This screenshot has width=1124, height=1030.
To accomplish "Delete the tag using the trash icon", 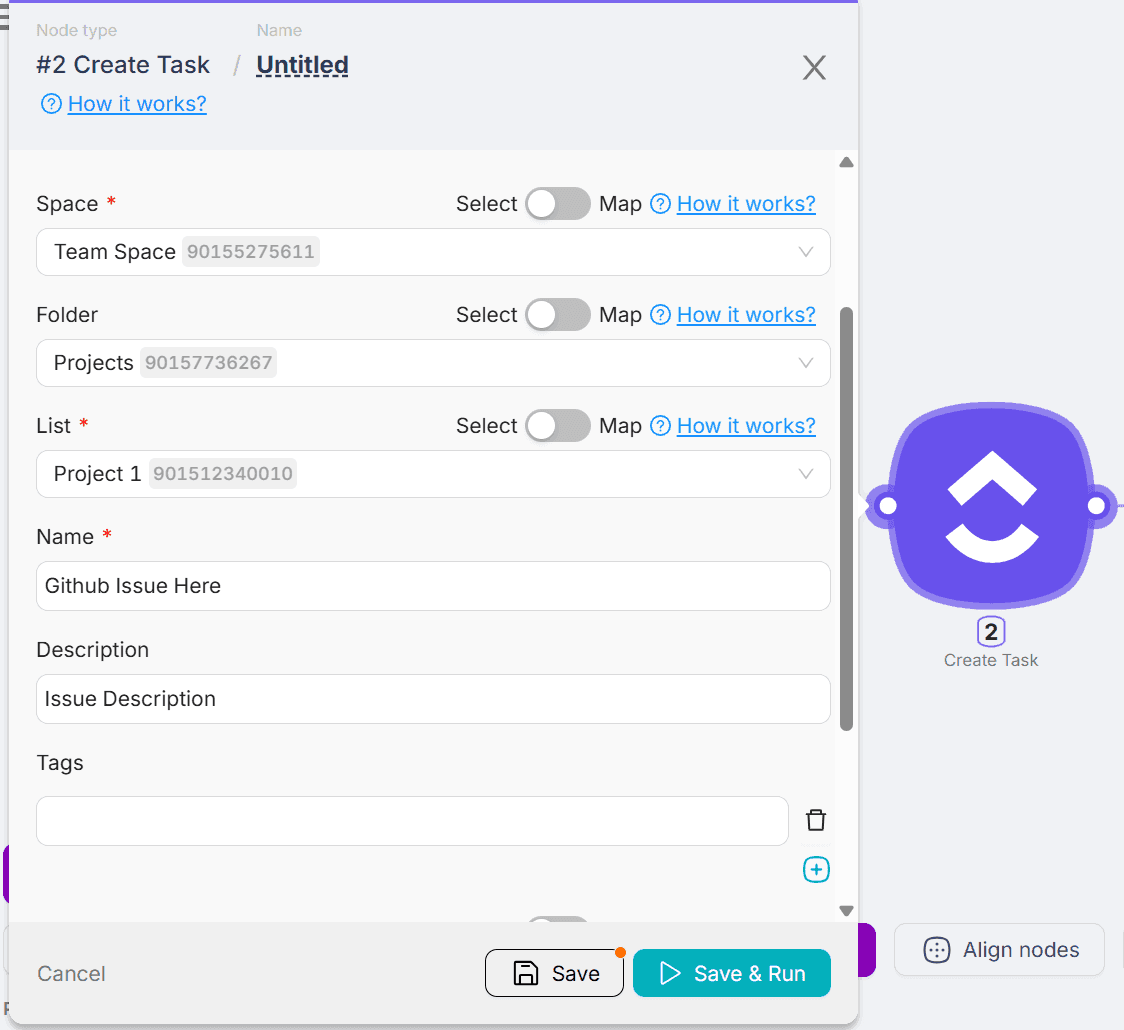I will 816,821.
